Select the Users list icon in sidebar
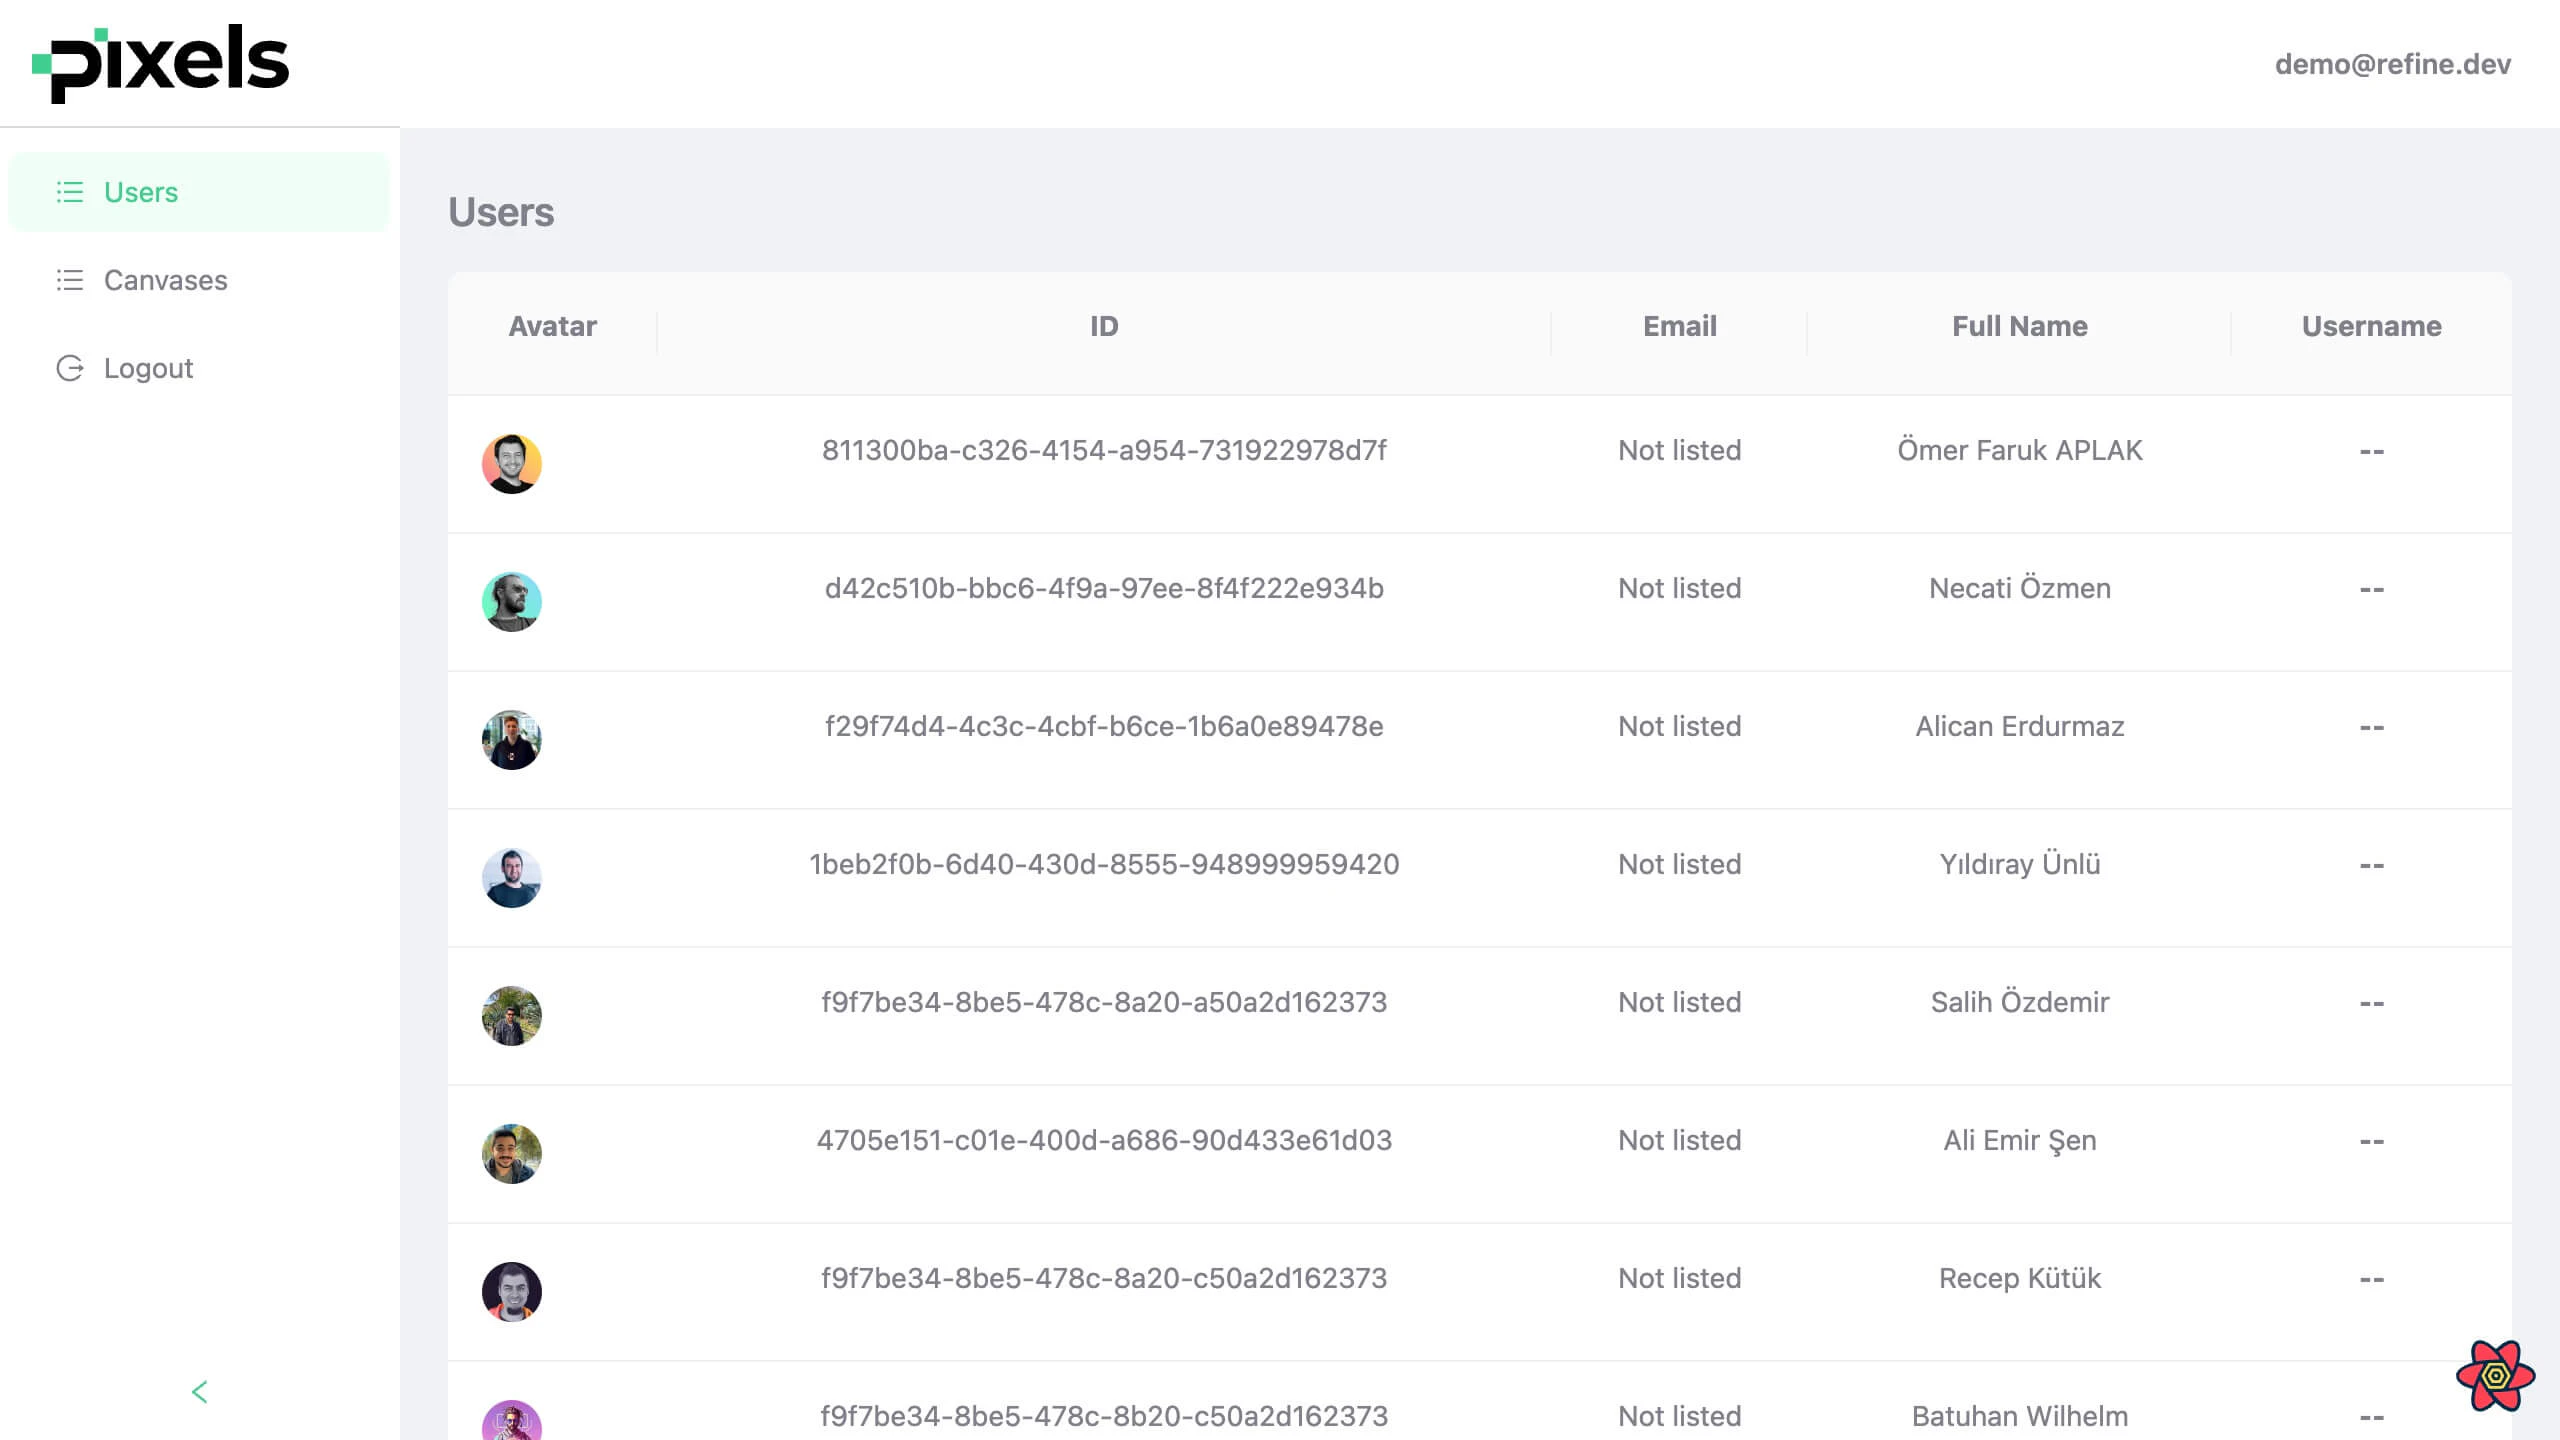 (x=70, y=192)
